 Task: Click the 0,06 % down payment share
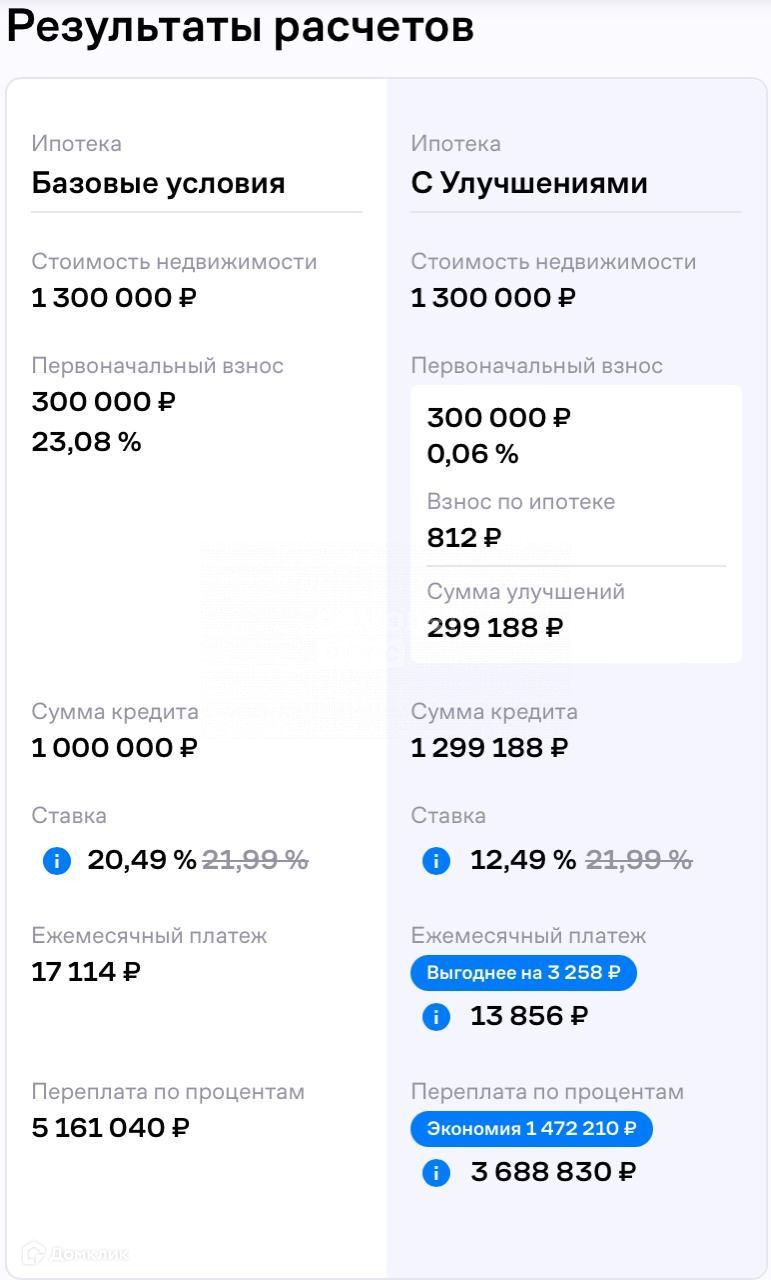click(472, 454)
